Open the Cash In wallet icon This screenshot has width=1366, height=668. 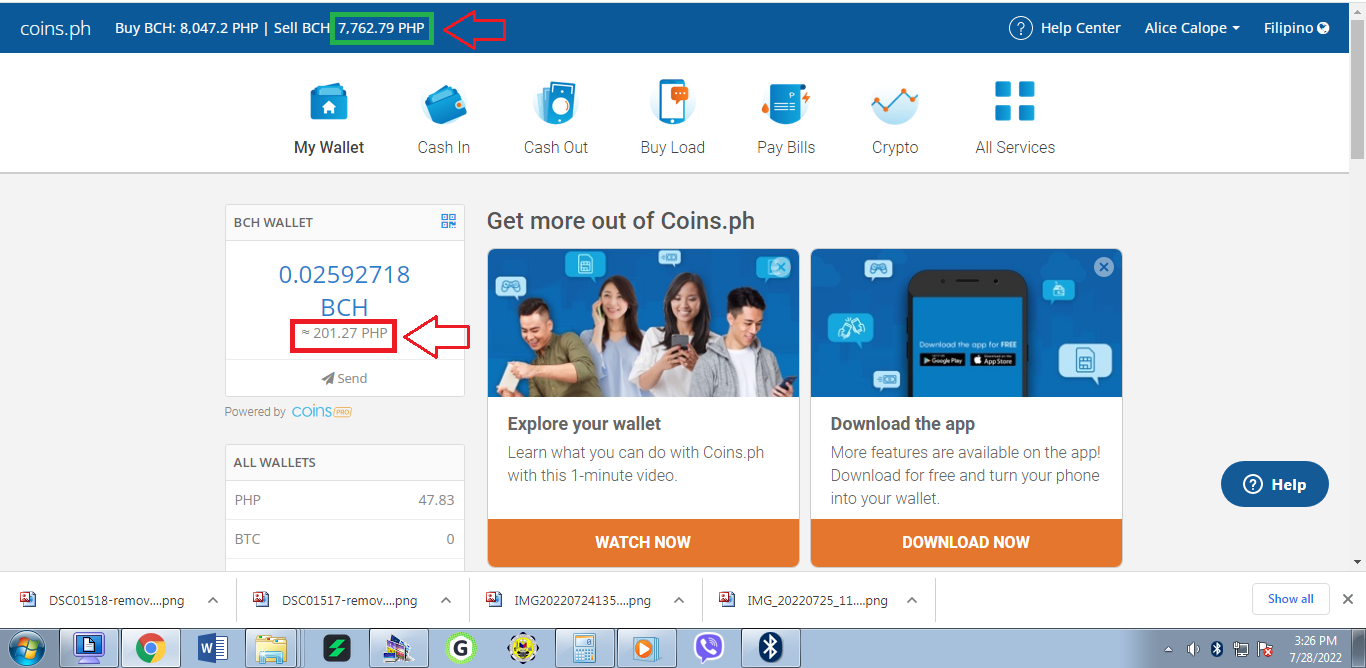tap(444, 103)
